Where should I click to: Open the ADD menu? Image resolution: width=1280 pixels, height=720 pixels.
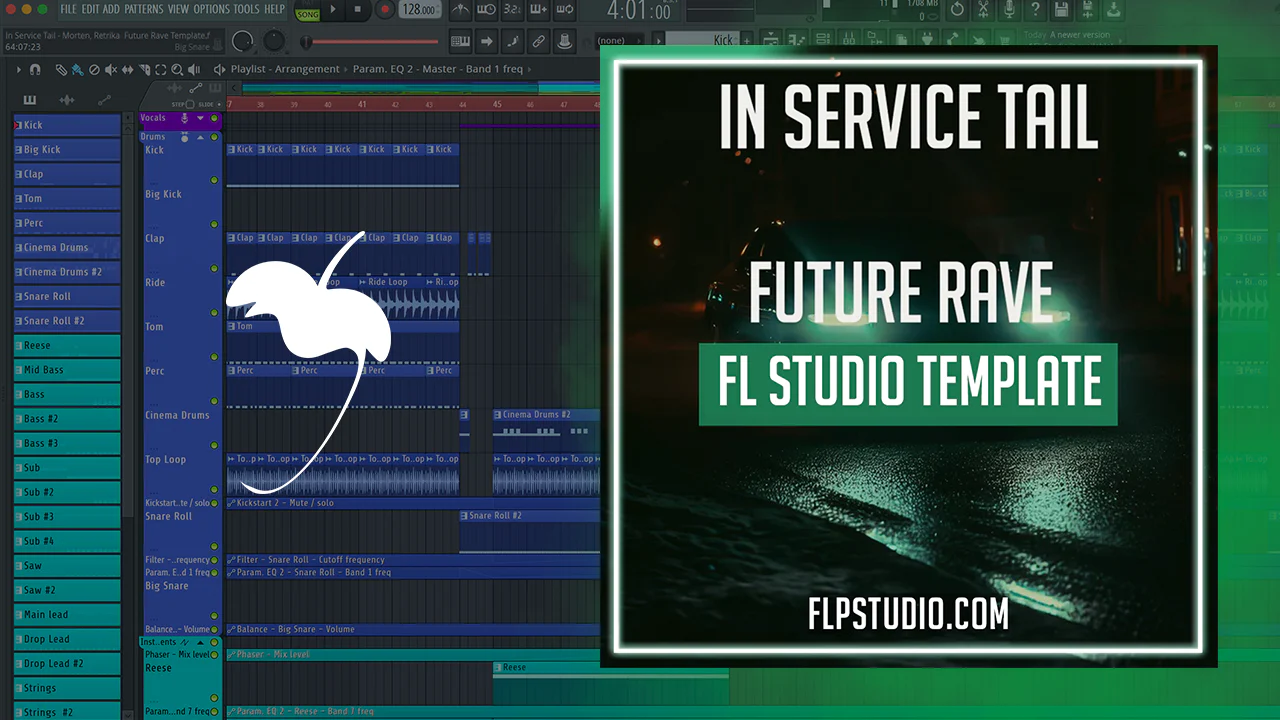point(111,9)
